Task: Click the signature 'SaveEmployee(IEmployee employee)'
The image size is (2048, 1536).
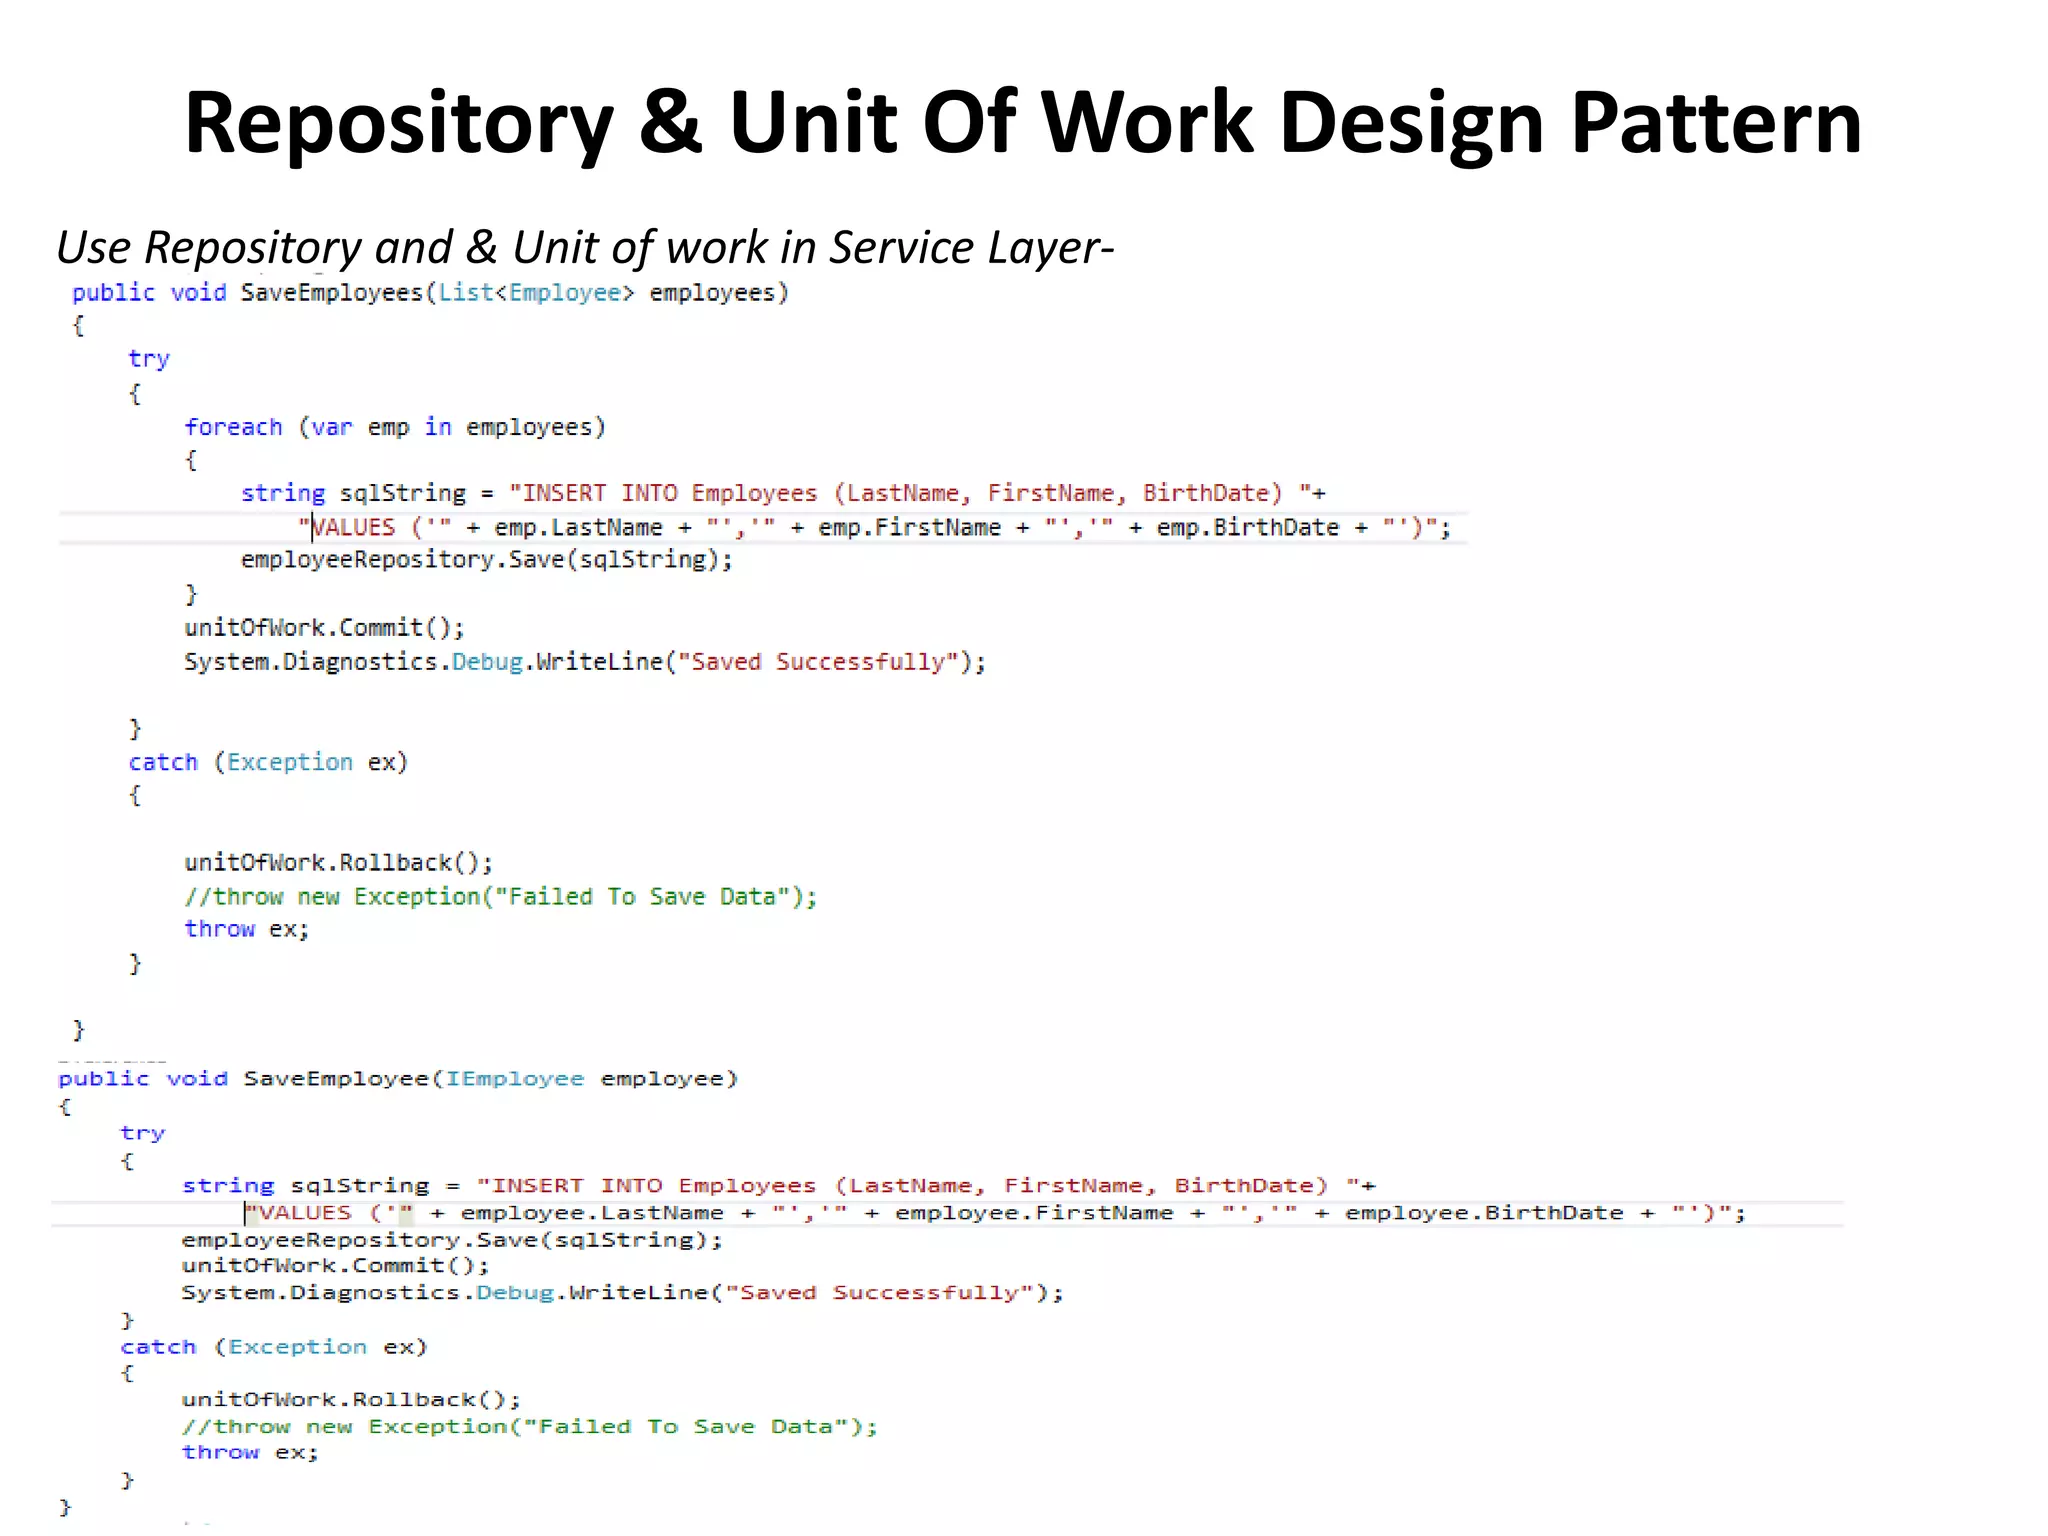Action: pos(491,1079)
